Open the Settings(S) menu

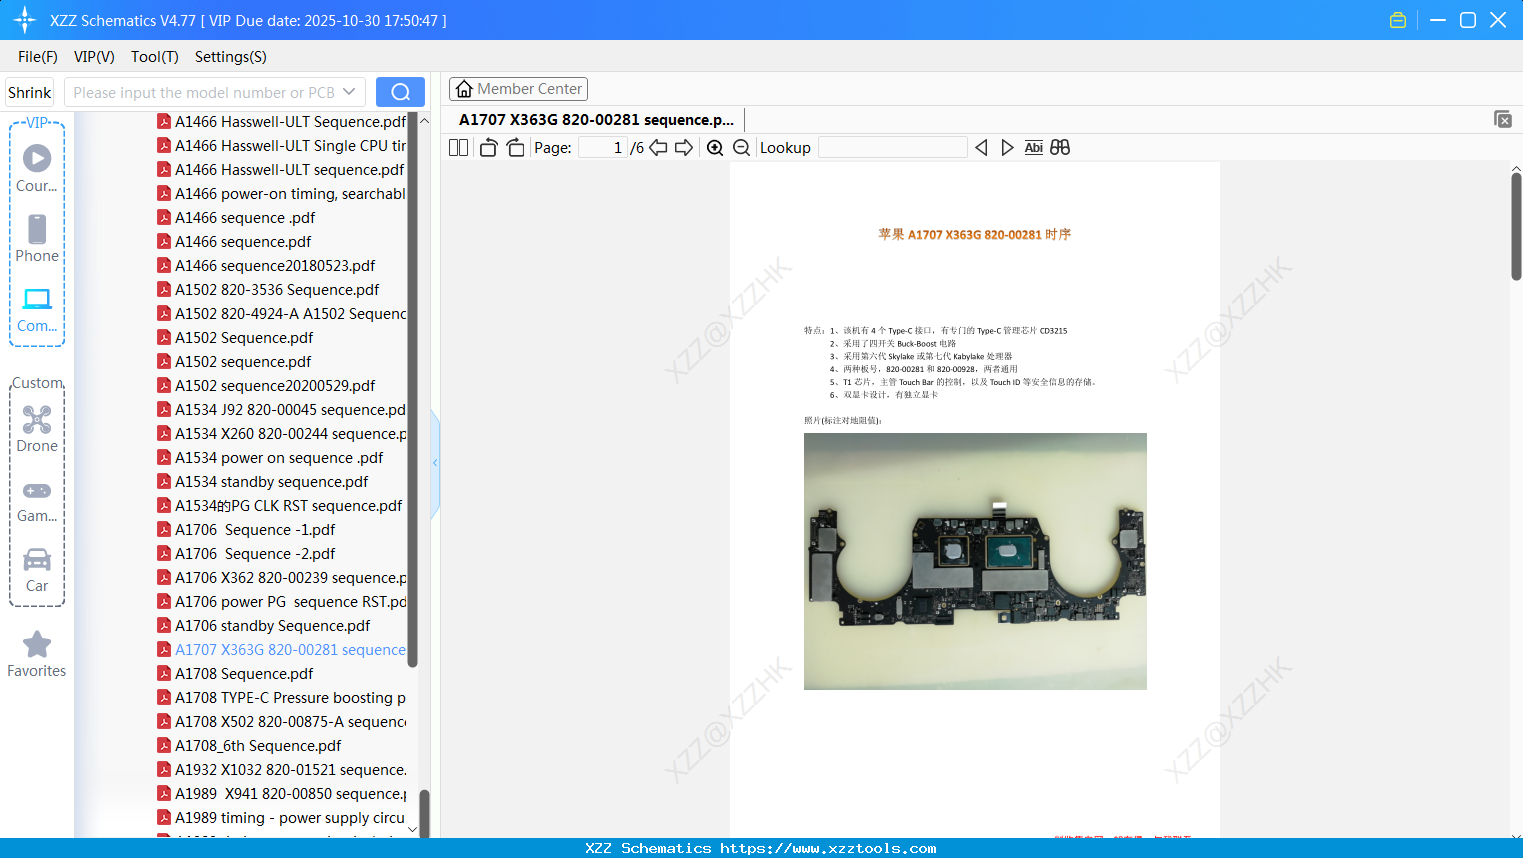(231, 57)
